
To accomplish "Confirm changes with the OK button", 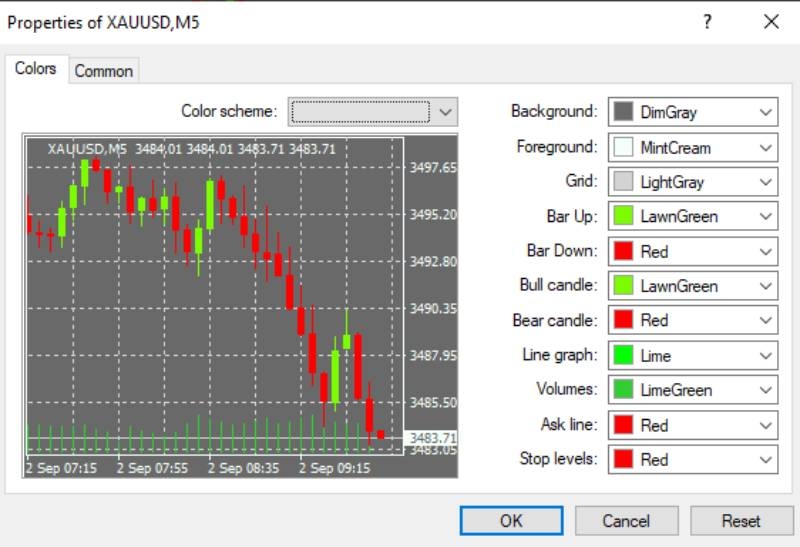I will click(x=512, y=520).
